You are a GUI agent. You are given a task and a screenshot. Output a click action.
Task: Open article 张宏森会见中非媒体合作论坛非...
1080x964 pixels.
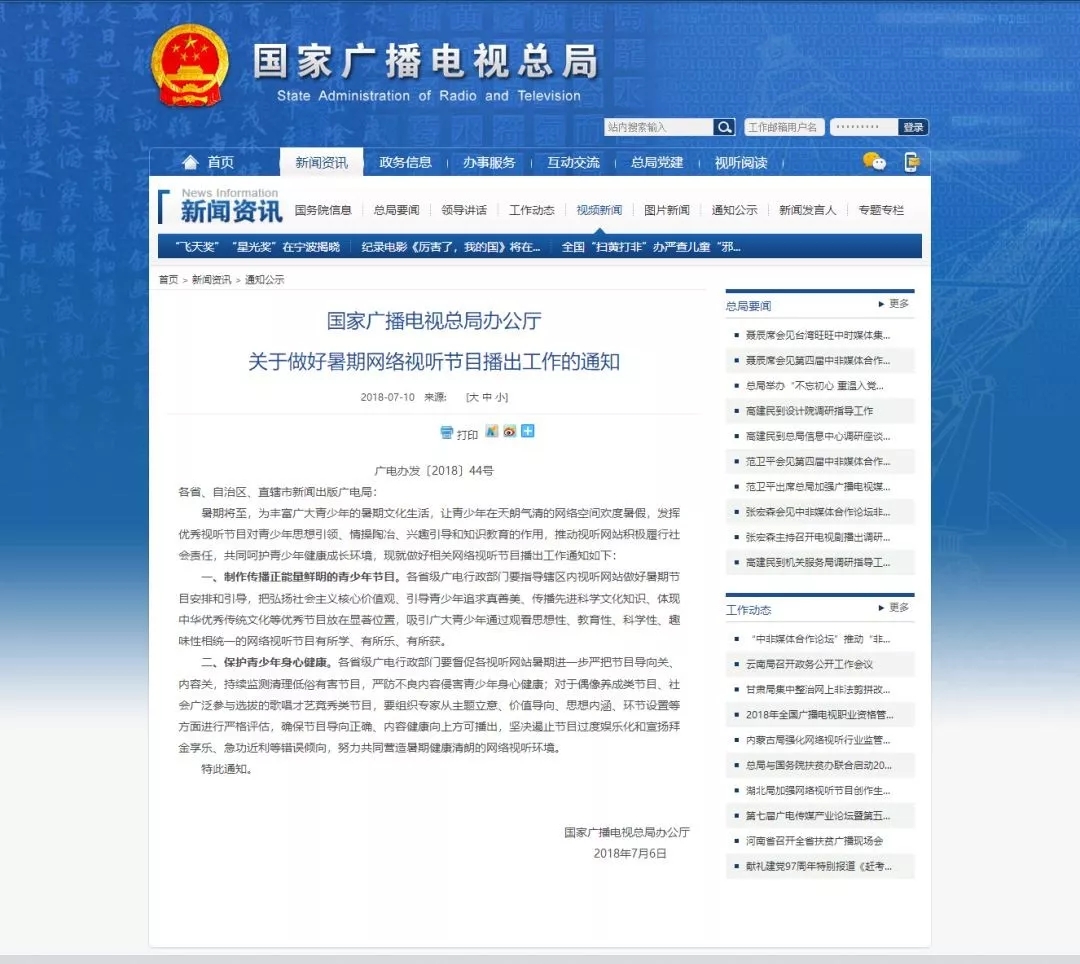coord(818,512)
